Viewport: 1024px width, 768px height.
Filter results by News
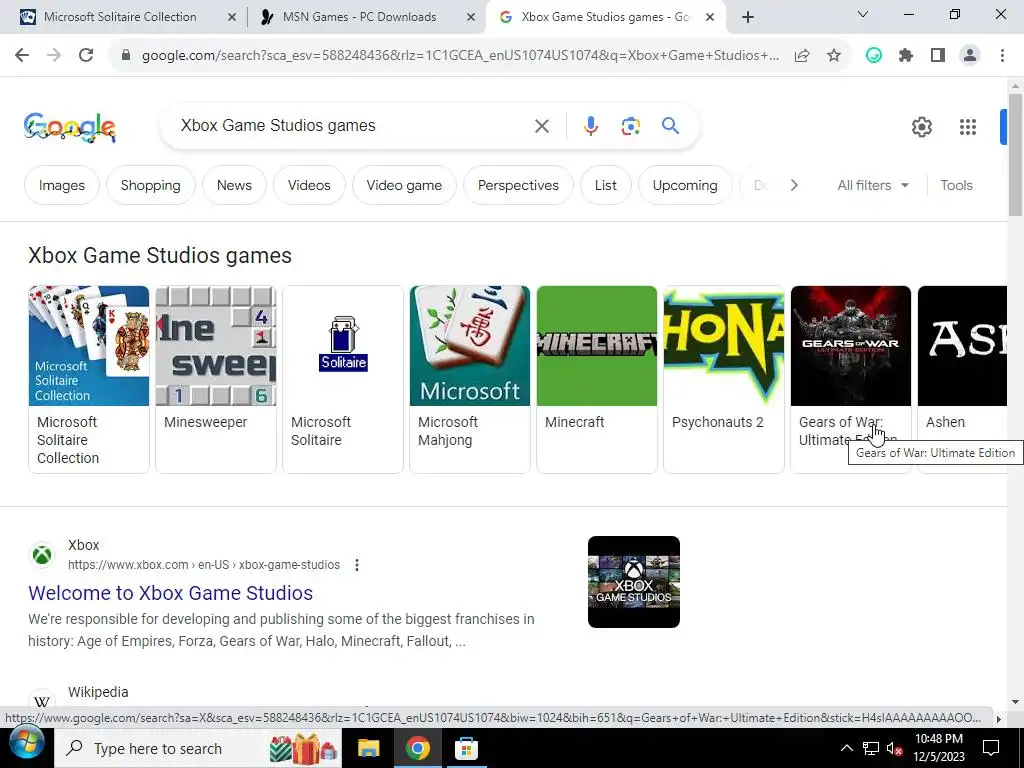[234, 185]
